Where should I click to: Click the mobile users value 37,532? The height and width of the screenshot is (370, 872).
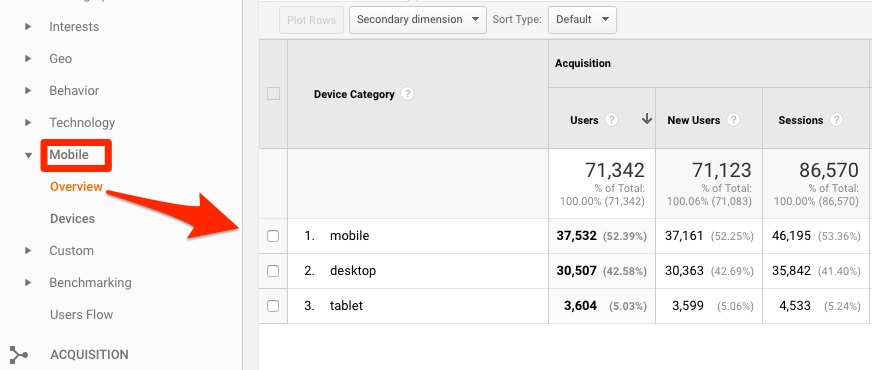(x=576, y=236)
